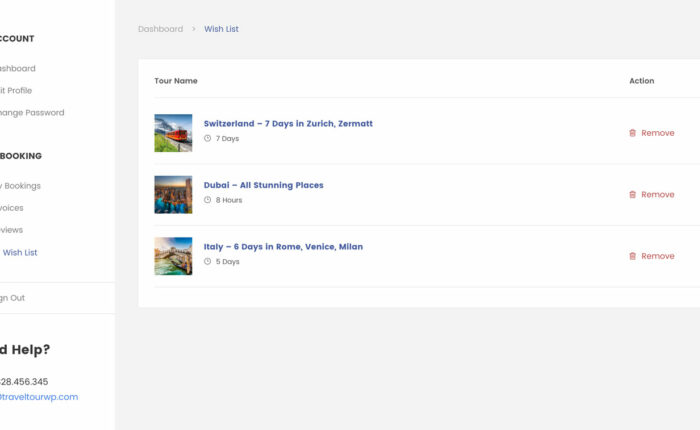Remove the Italy tour from wish list

pyautogui.click(x=657, y=256)
